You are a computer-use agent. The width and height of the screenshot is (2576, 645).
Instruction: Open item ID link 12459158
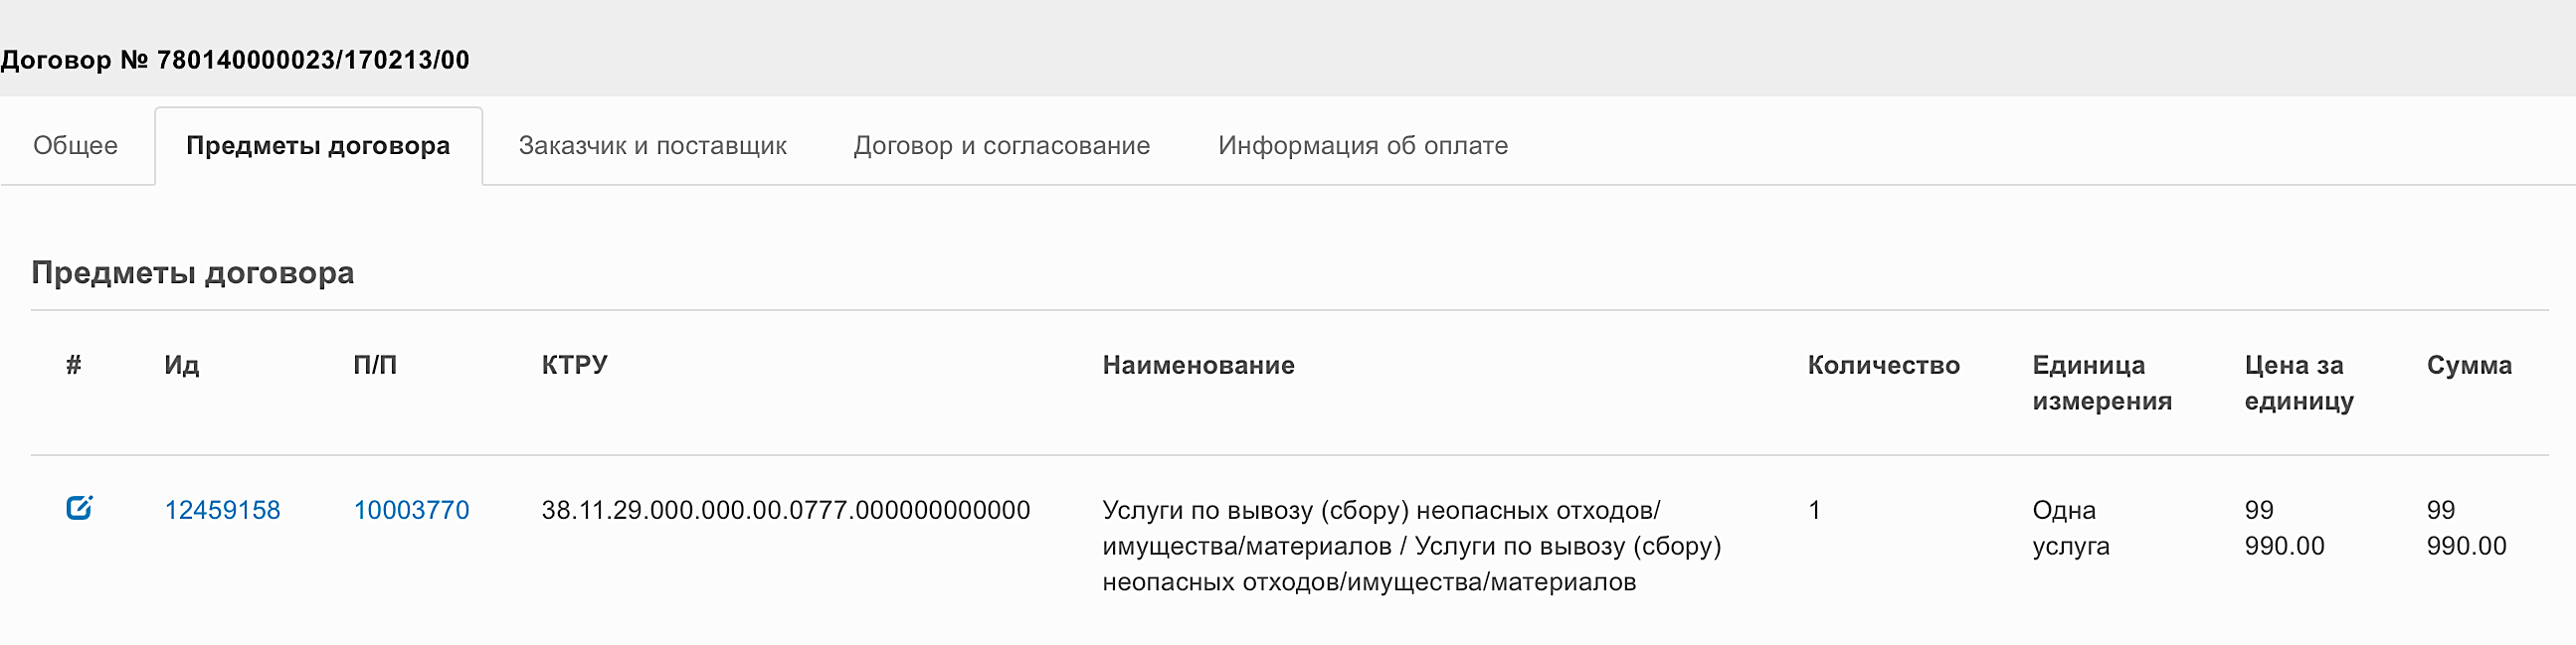click(x=222, y=510)
